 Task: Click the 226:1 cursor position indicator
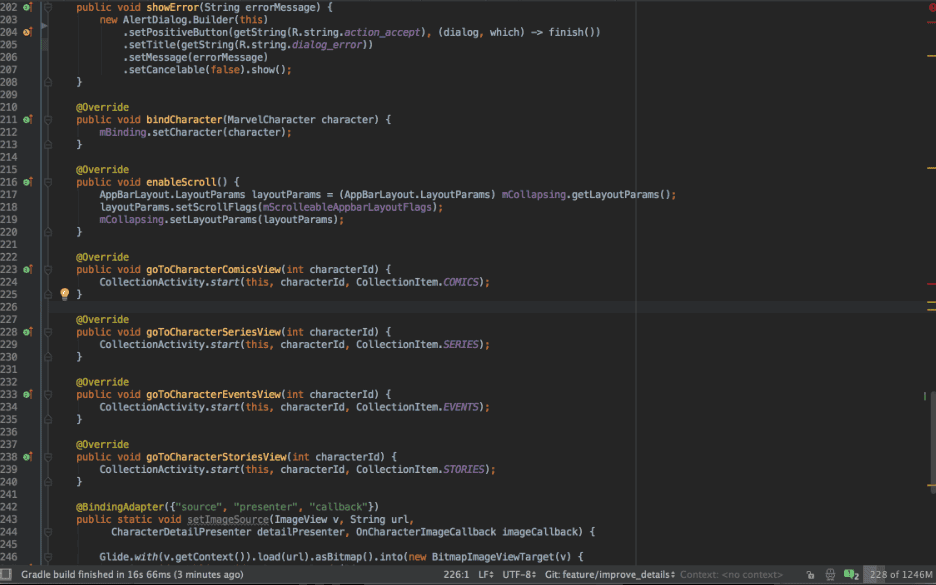tap(456, 575)
